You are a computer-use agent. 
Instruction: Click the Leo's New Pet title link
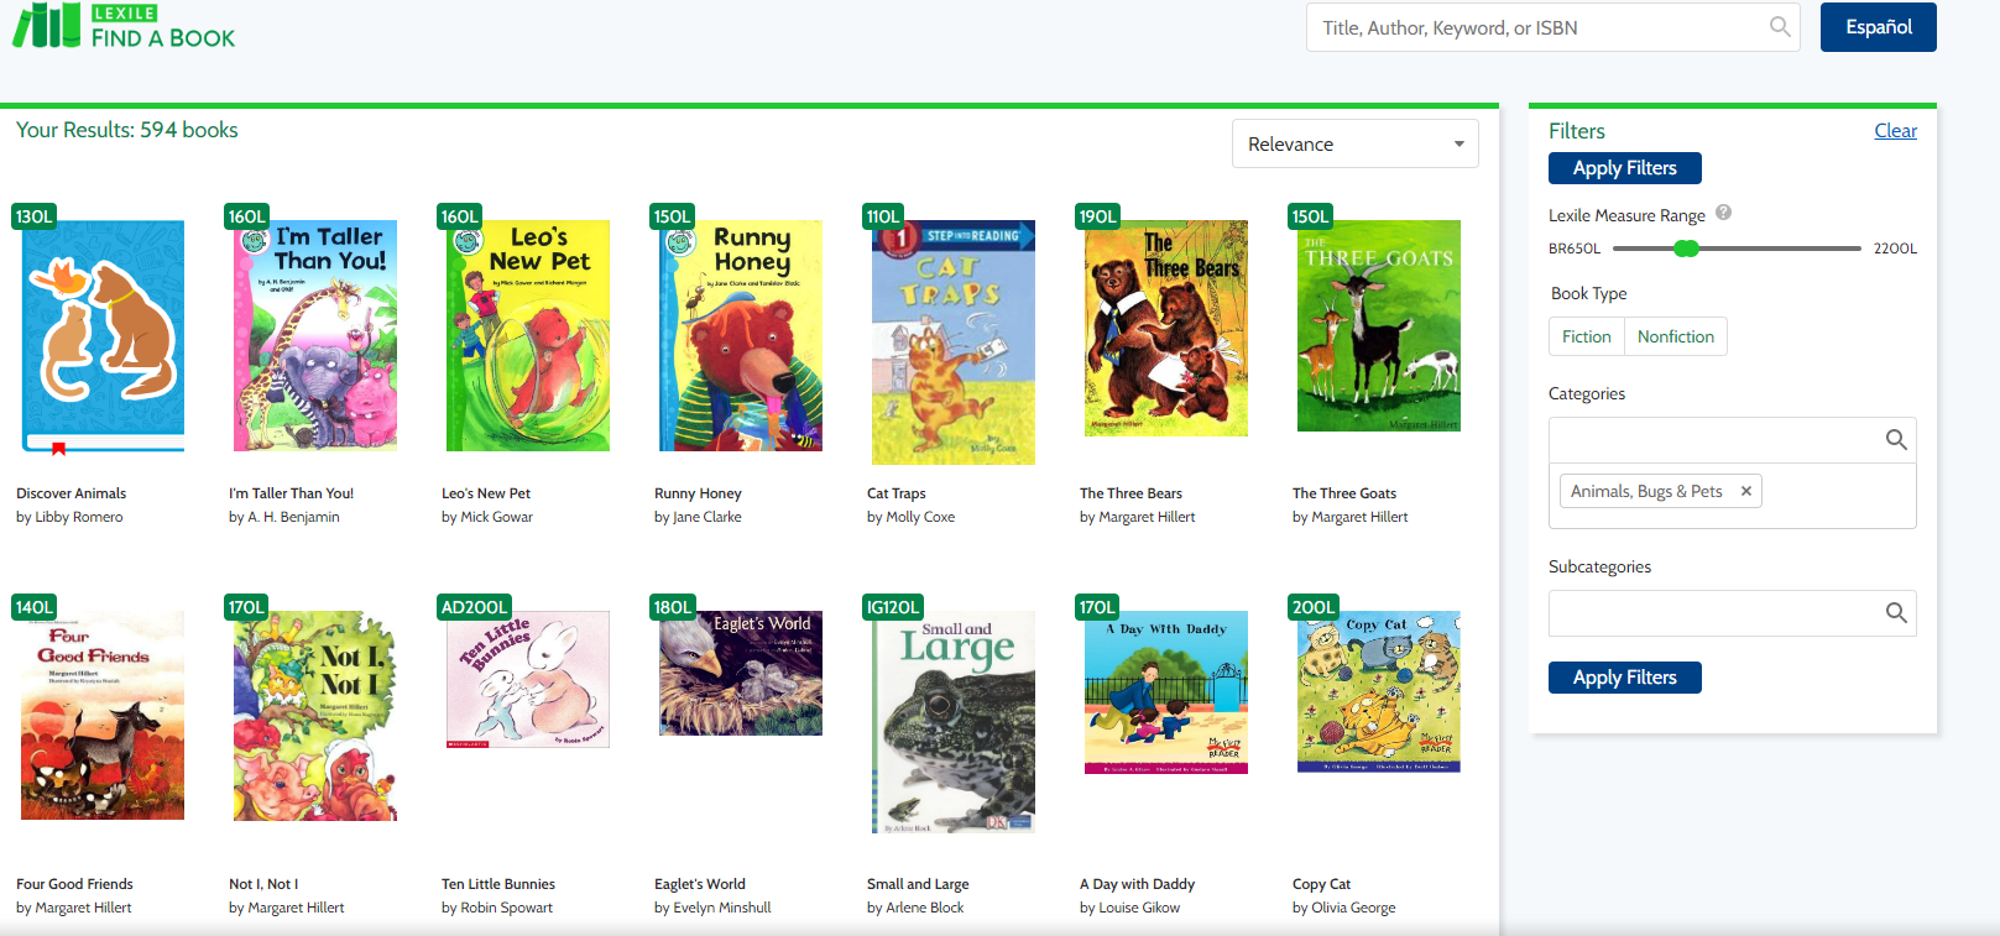[486, 493]
